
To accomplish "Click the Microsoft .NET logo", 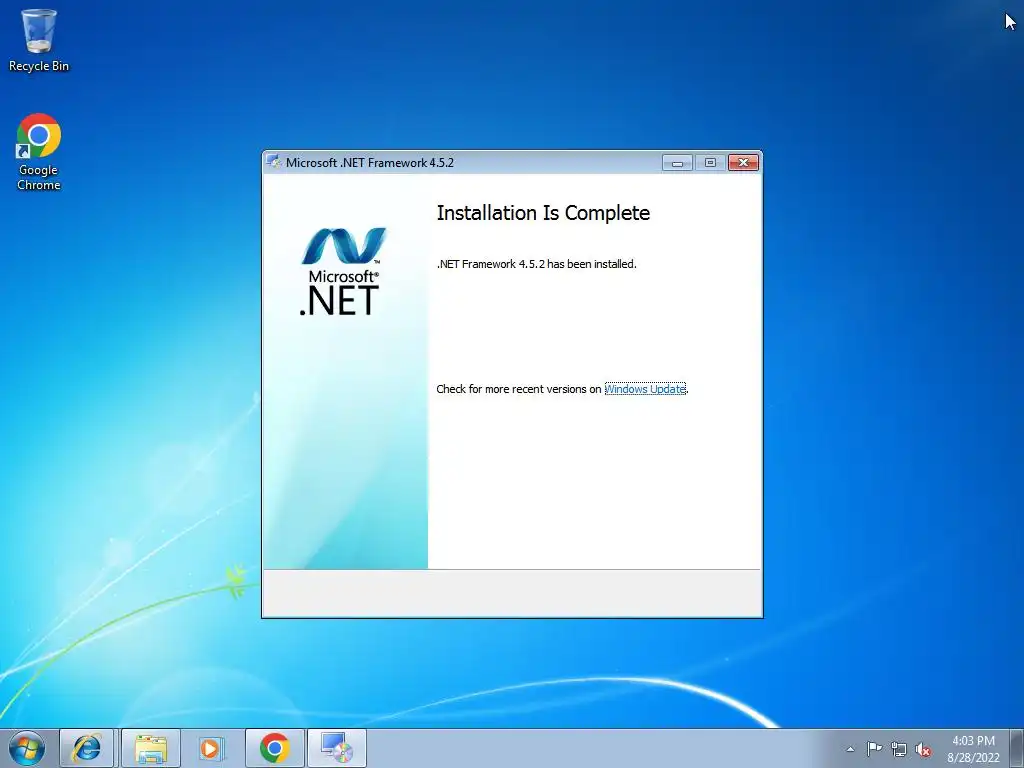I will click(x=342, y=272).
